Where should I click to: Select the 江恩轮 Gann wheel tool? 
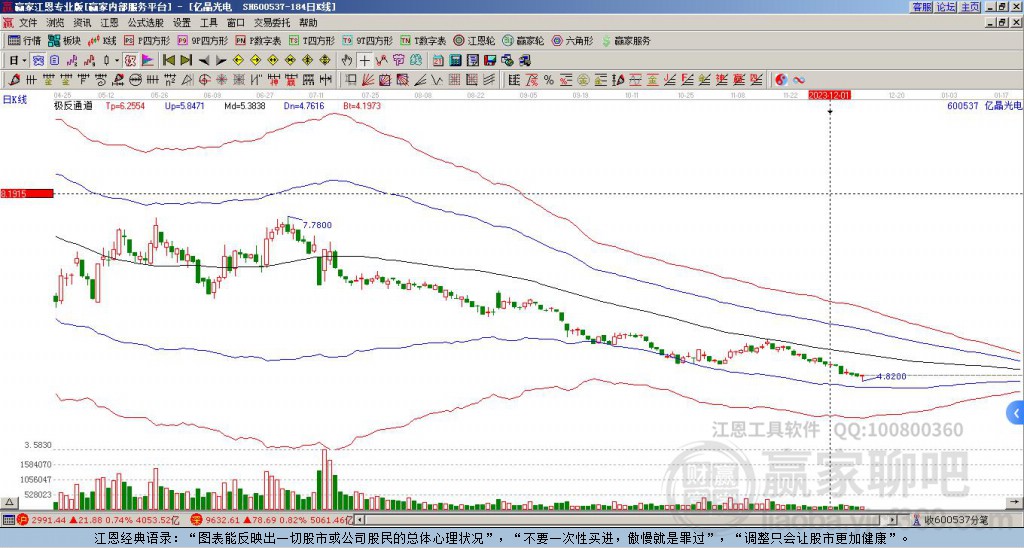[474, 40]
